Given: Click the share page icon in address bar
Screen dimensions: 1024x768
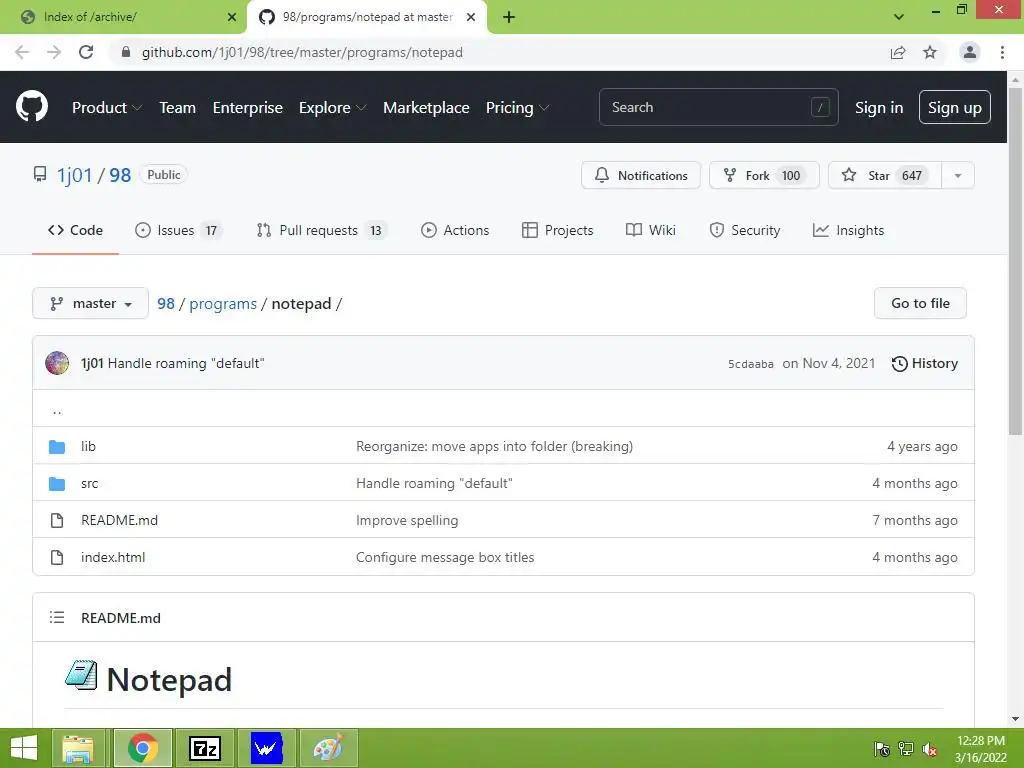Looking at the screenshot, I should point(898,52).
